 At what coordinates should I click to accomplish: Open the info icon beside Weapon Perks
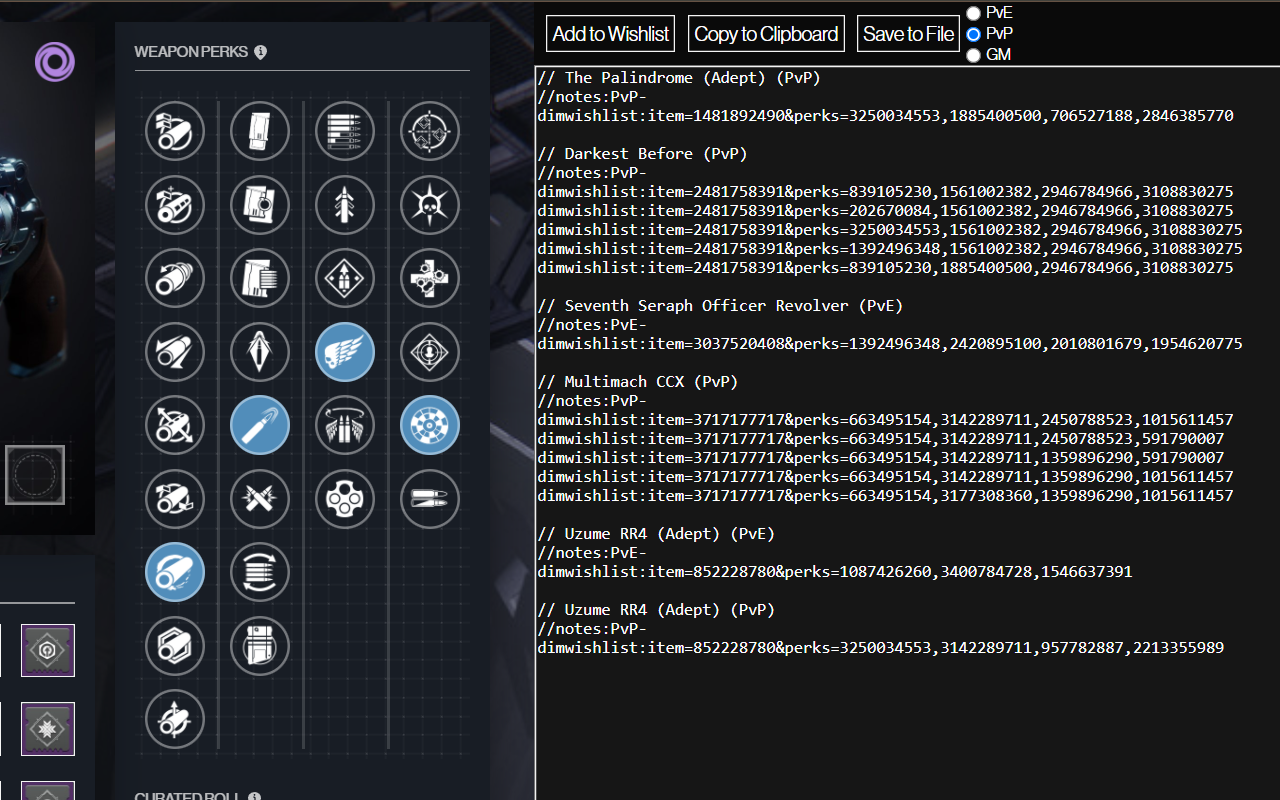(x=260, y=52)
